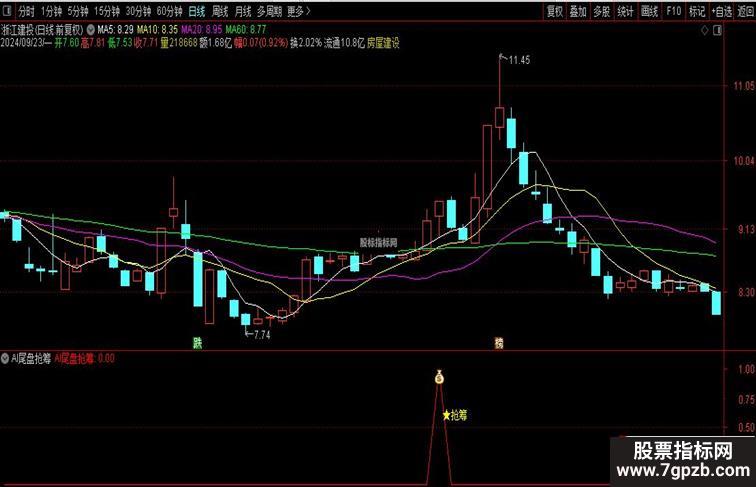Click the 流通10.8亿 float value
The width and height of the screenshot is (756, 487).
pyautogui.click(x=344, y=43)
